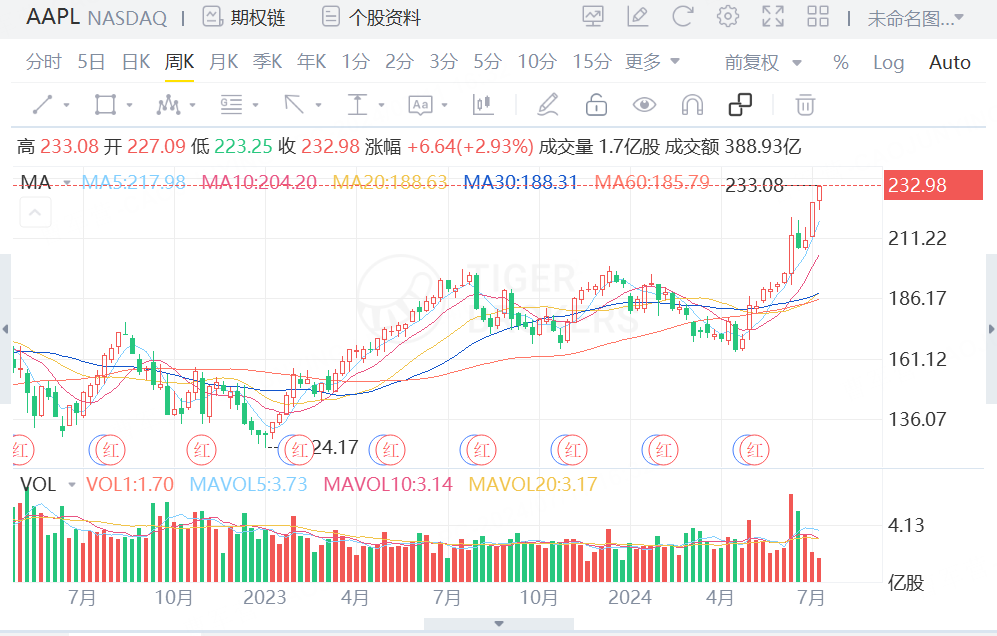
Task: Select the 3分 three-minute timeframe
Action: 443,62
